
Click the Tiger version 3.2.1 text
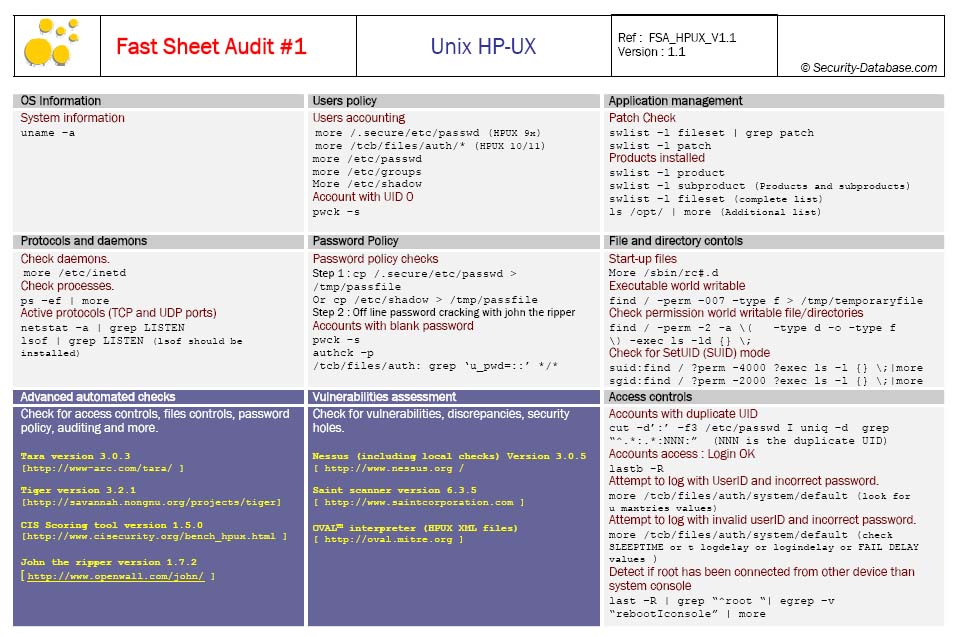point(79,490)
